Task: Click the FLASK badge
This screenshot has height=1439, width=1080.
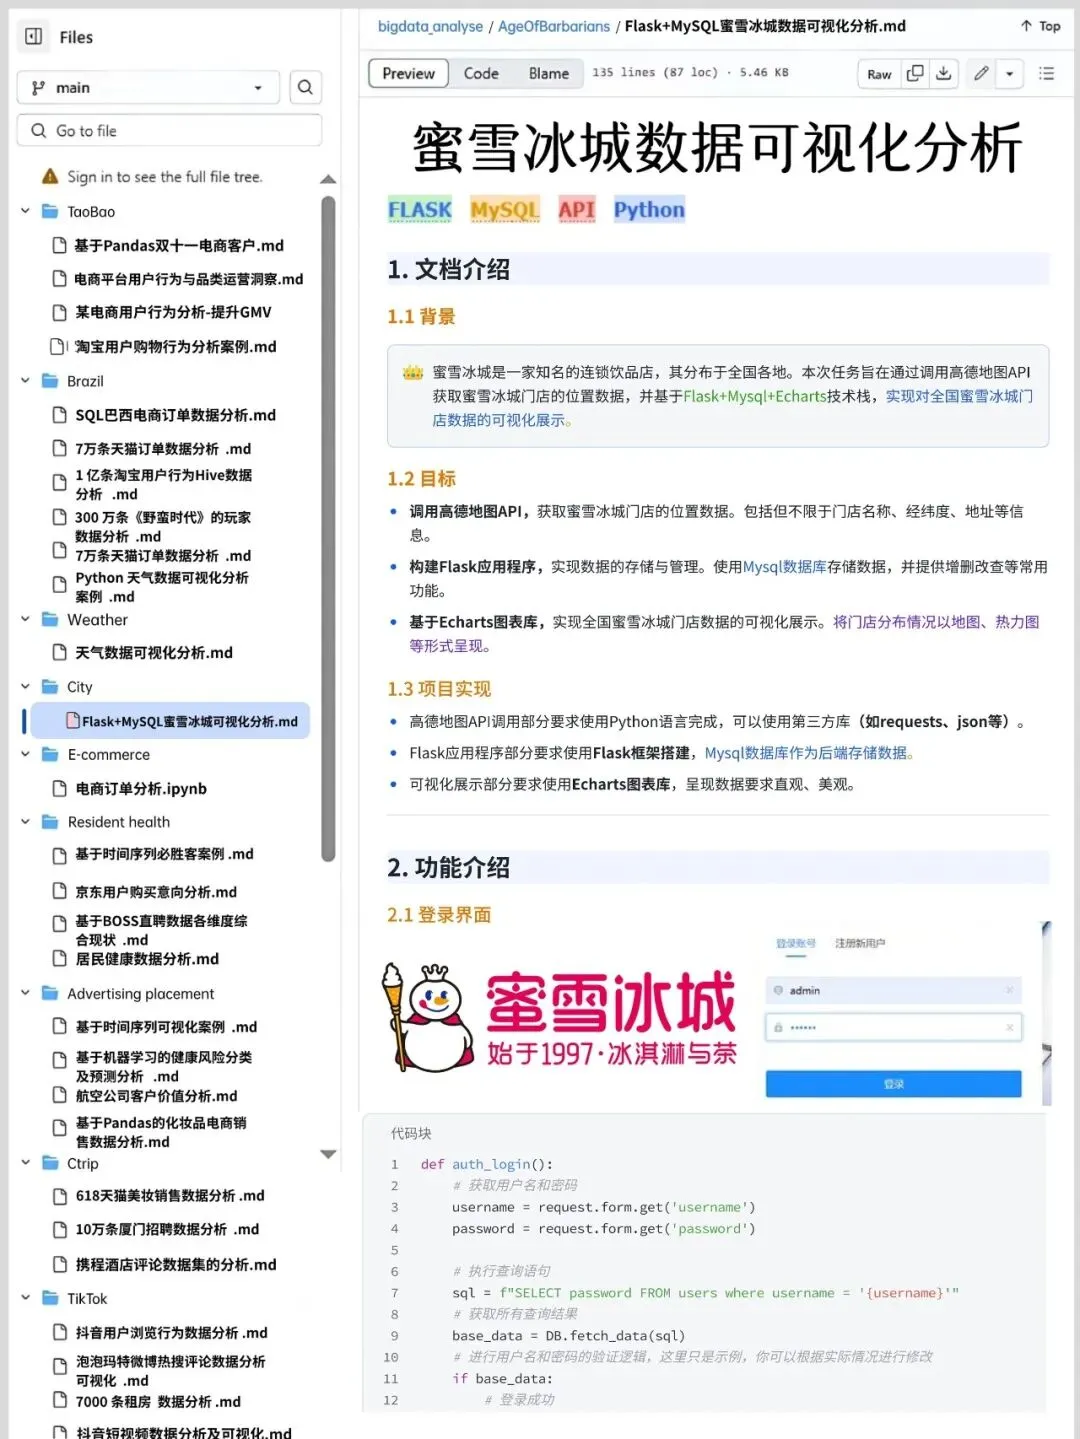Action: point(420,210)
